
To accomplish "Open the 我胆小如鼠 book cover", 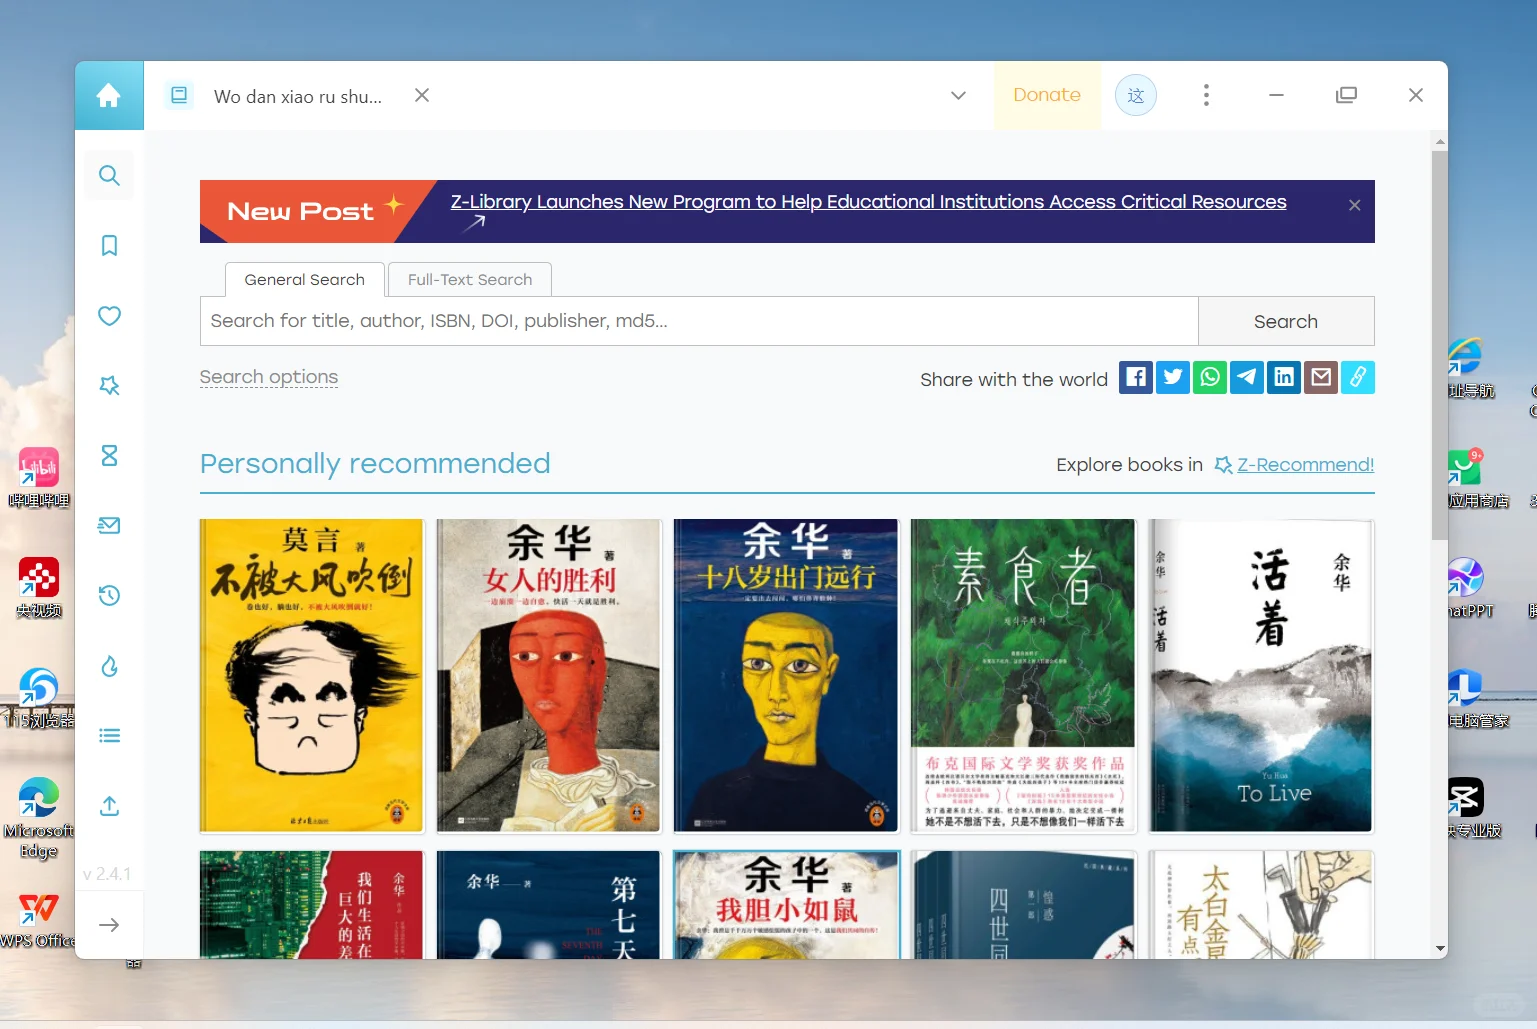I will point(786,905).
